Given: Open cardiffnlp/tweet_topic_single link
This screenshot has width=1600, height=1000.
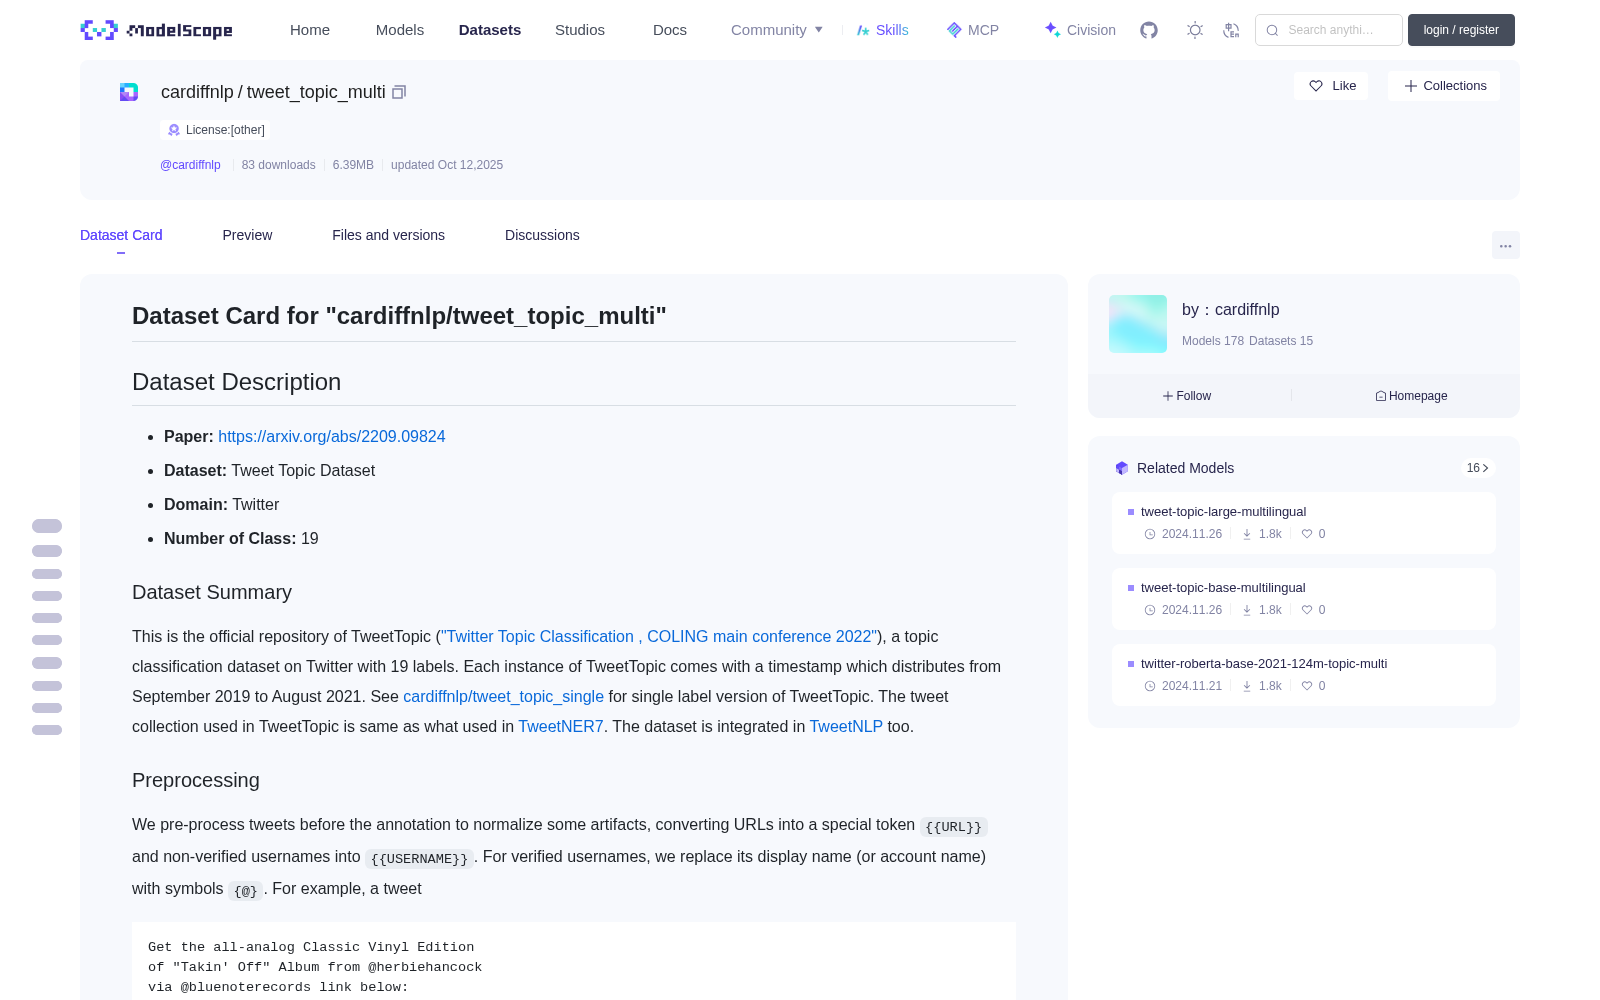Looking at the screenshot, I should point(503,696).
